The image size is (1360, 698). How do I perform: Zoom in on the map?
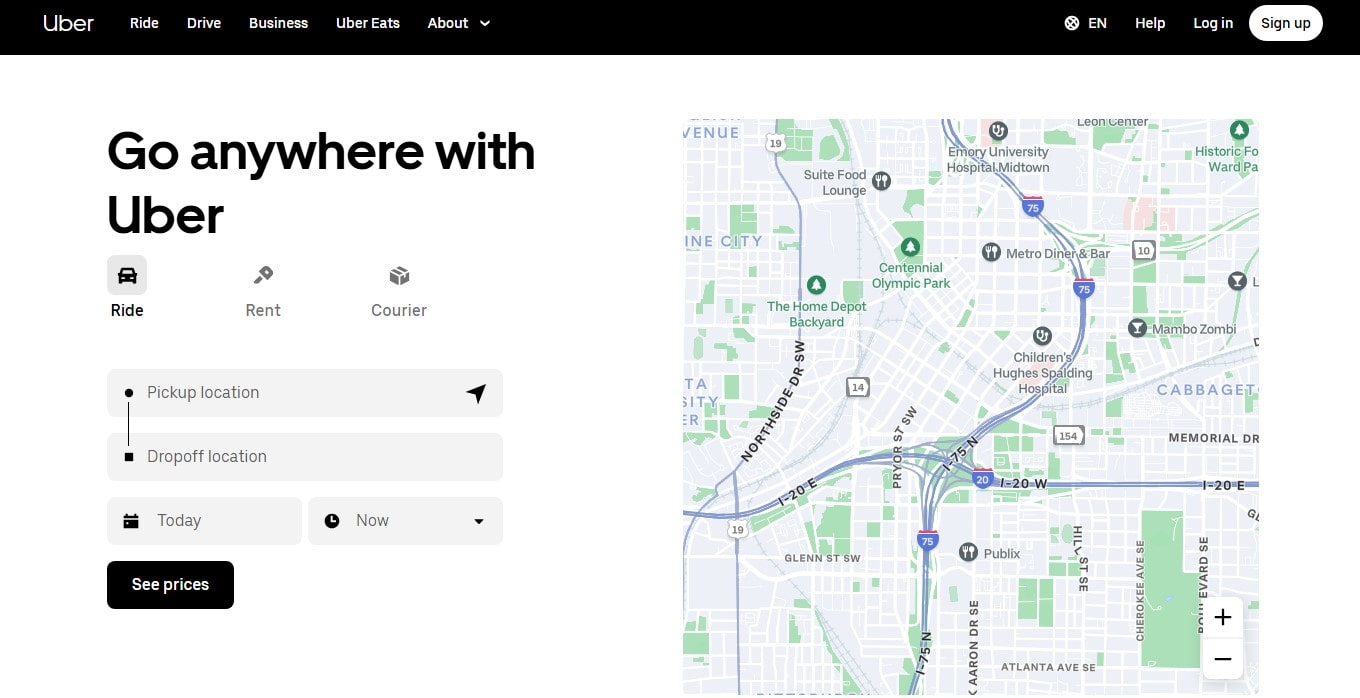[x=1222, y=618]
